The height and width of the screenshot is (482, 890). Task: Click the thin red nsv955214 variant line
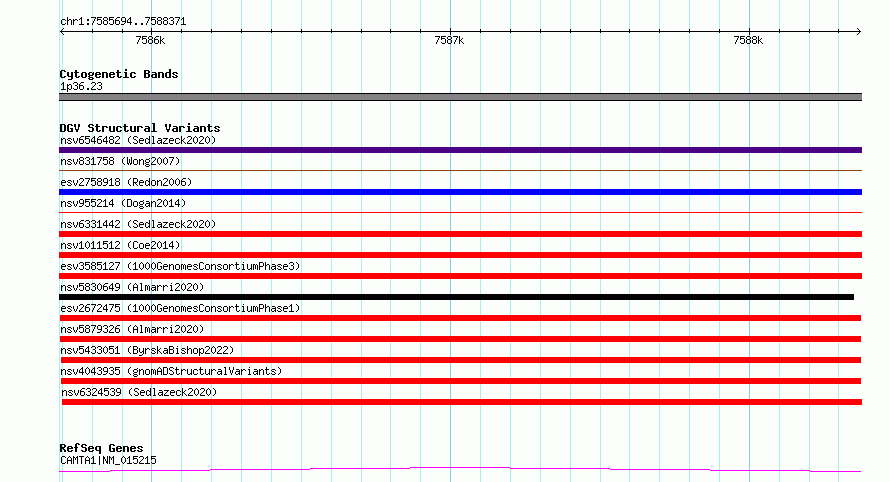click(x=460, y=212)
